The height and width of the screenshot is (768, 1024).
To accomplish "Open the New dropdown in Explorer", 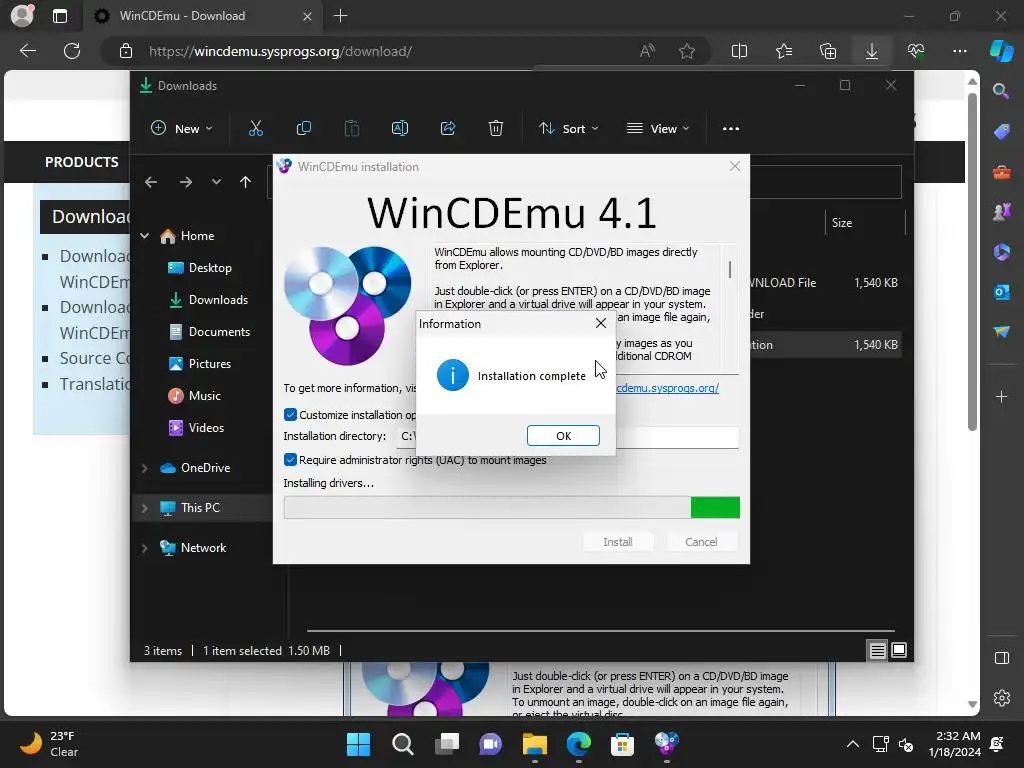I will 182,129.
